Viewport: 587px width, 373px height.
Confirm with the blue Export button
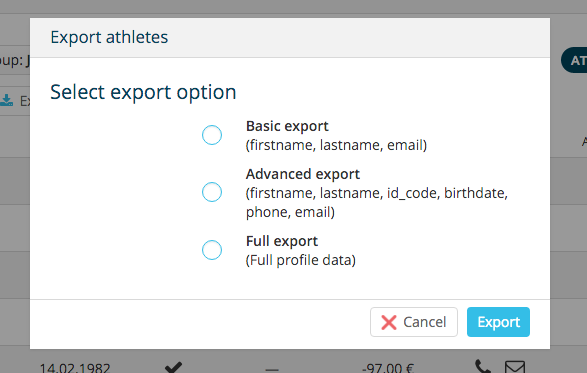point(498,322)
